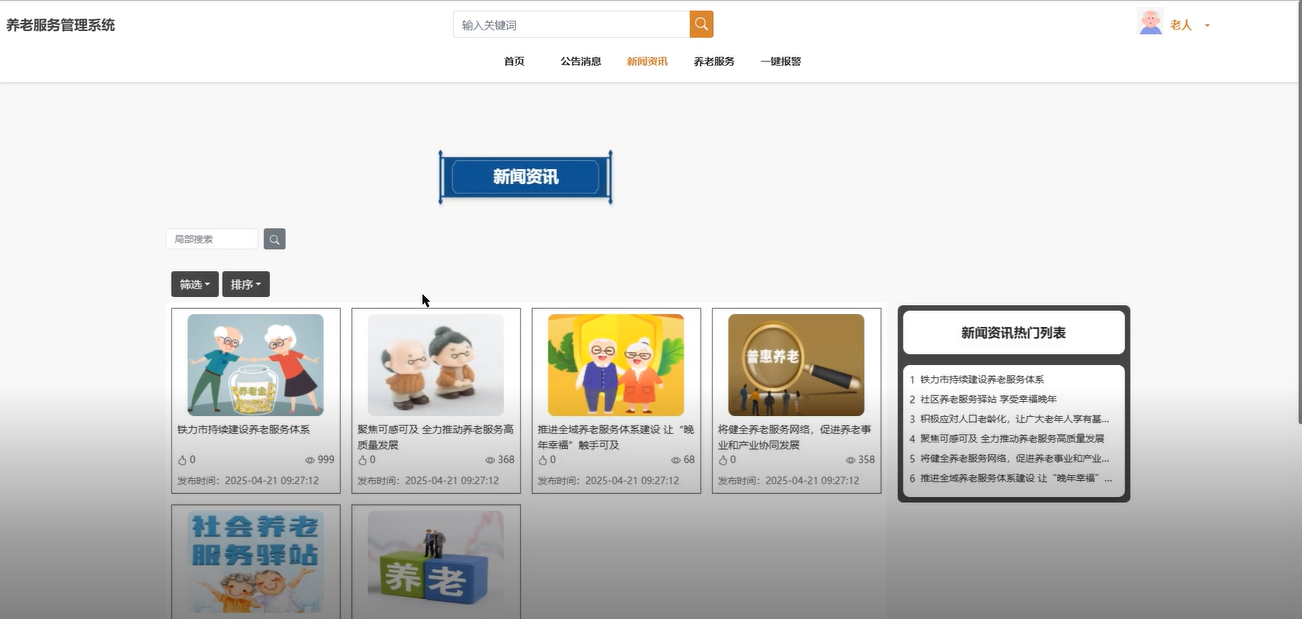Image resolution: width=1302 pixels, height=619 pixels.
Task: Open 社会养老服务驿站 thumbnail
Action: tap(255, 562)
